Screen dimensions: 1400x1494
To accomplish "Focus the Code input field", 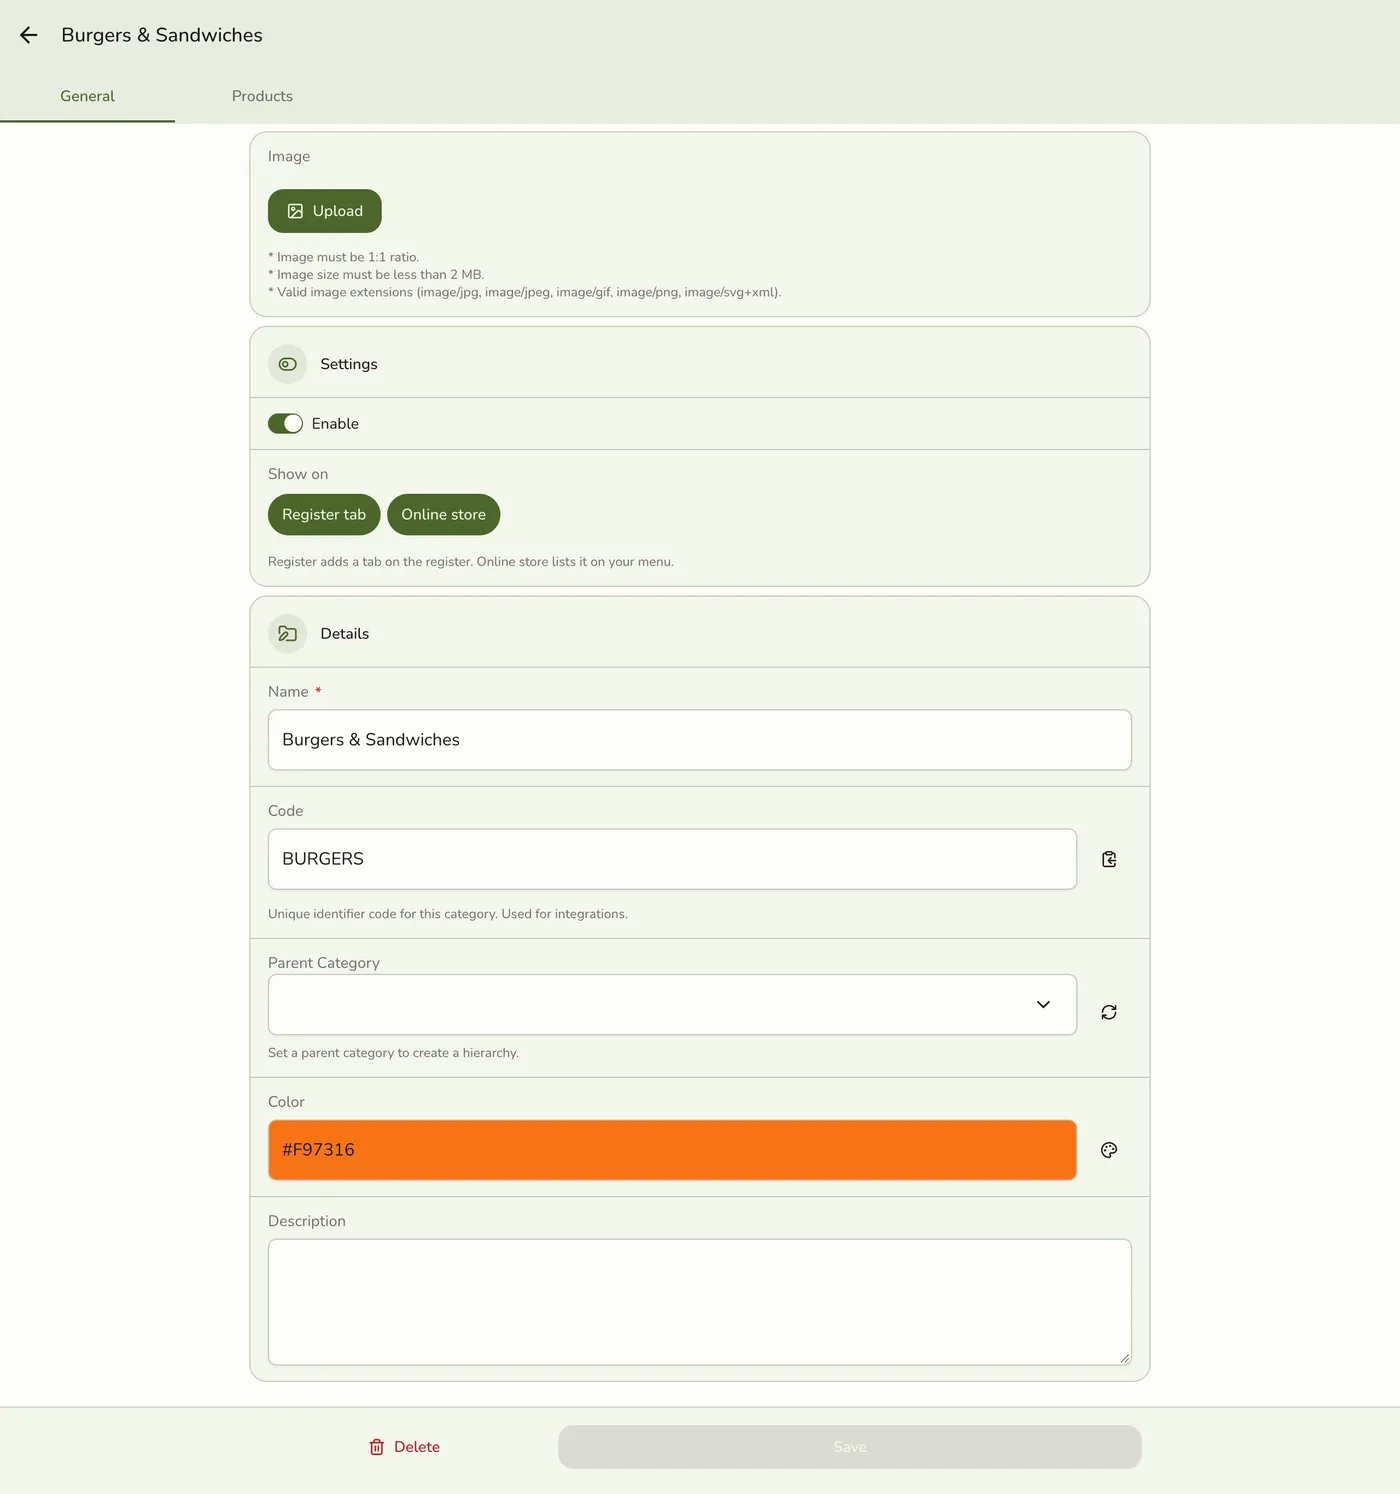I will (x=672, y=859).
